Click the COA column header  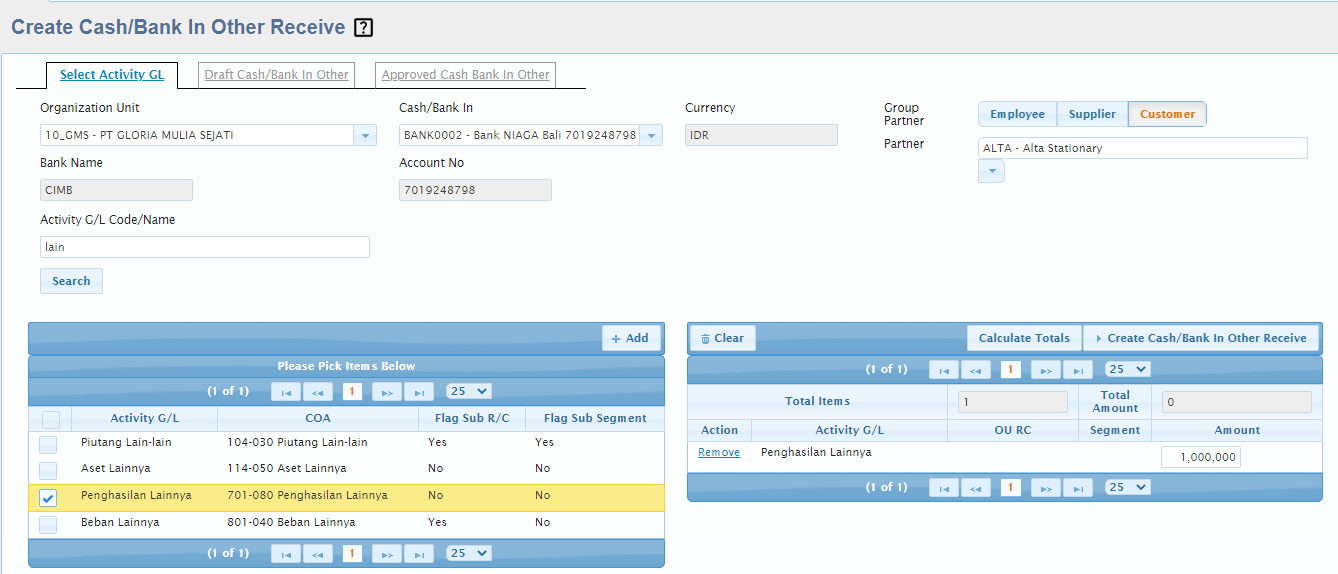(318, 418)
